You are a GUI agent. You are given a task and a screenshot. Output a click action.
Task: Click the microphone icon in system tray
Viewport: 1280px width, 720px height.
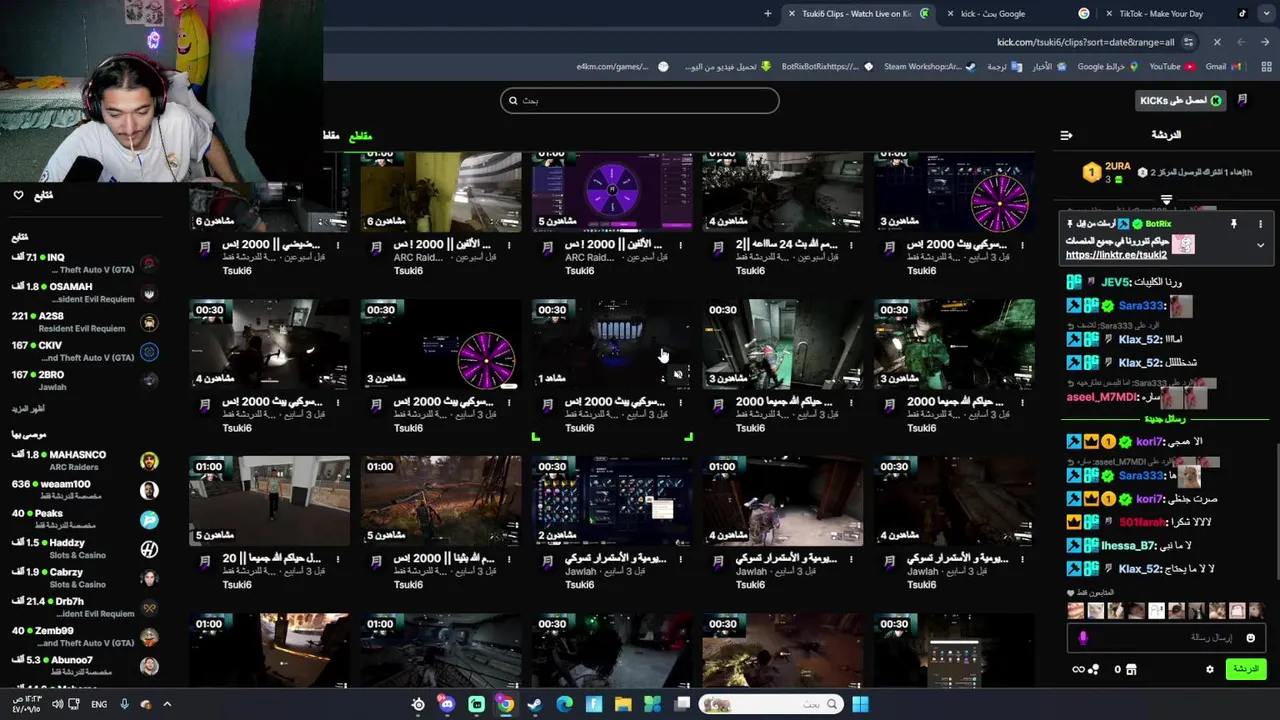point(125,704)
